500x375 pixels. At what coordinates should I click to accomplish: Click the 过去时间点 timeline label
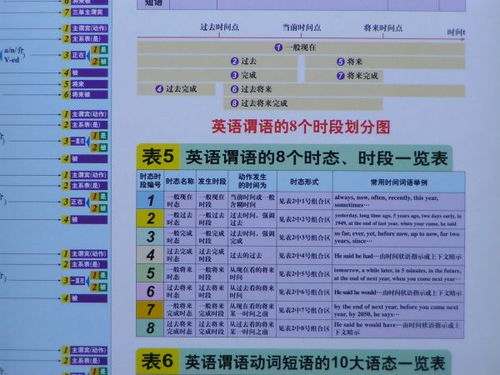[219, 27]
